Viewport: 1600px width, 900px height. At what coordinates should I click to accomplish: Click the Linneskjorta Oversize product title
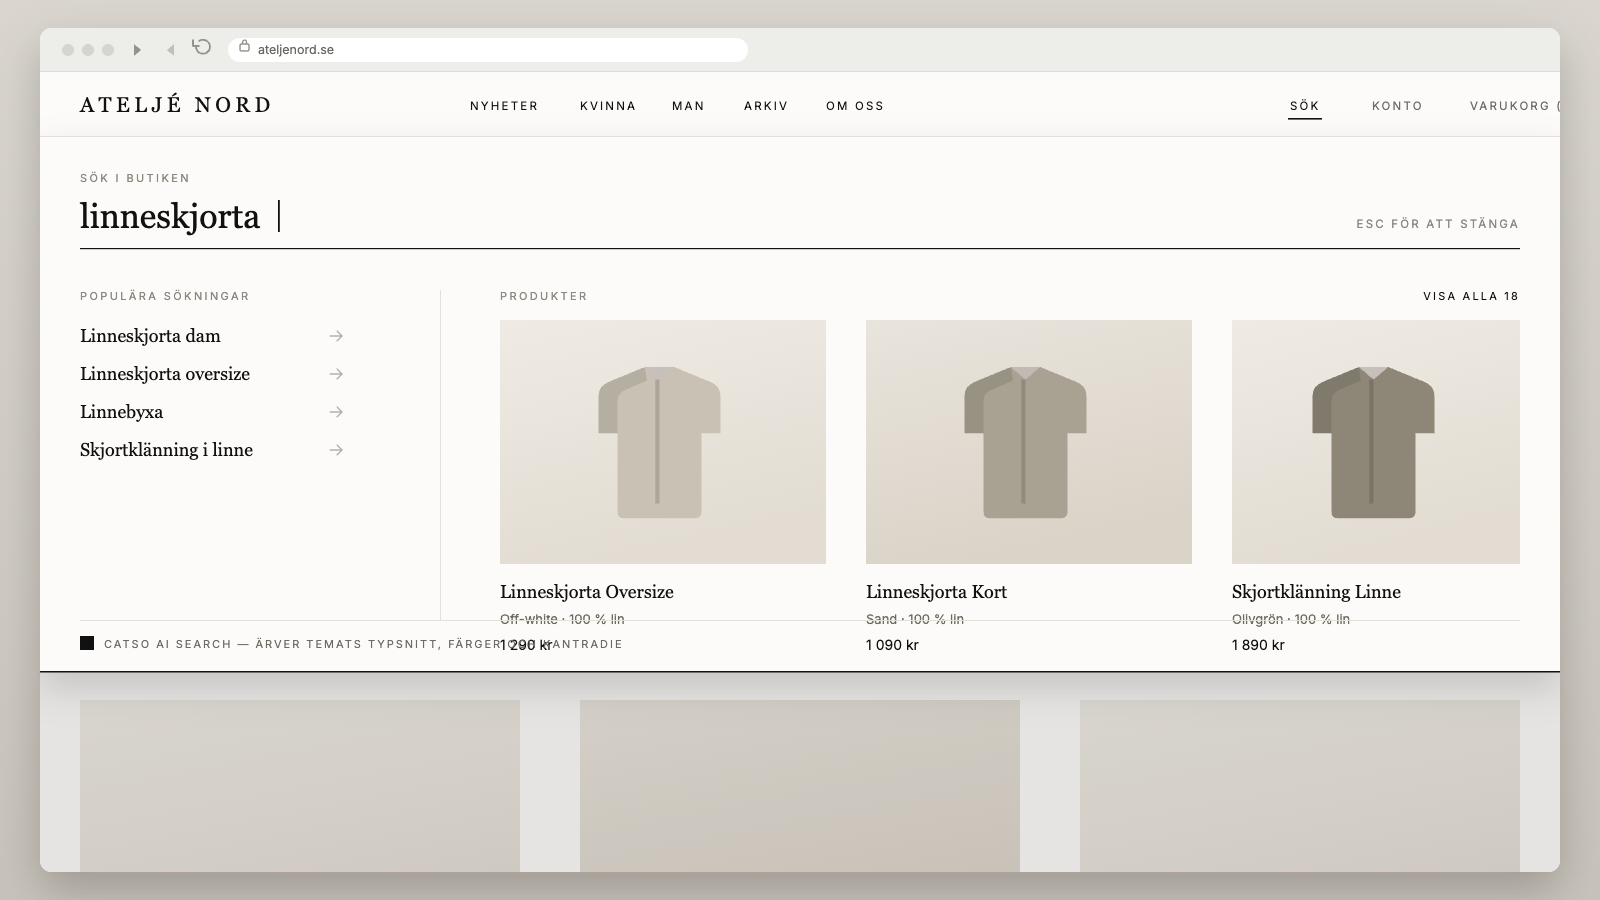point(587,592)
